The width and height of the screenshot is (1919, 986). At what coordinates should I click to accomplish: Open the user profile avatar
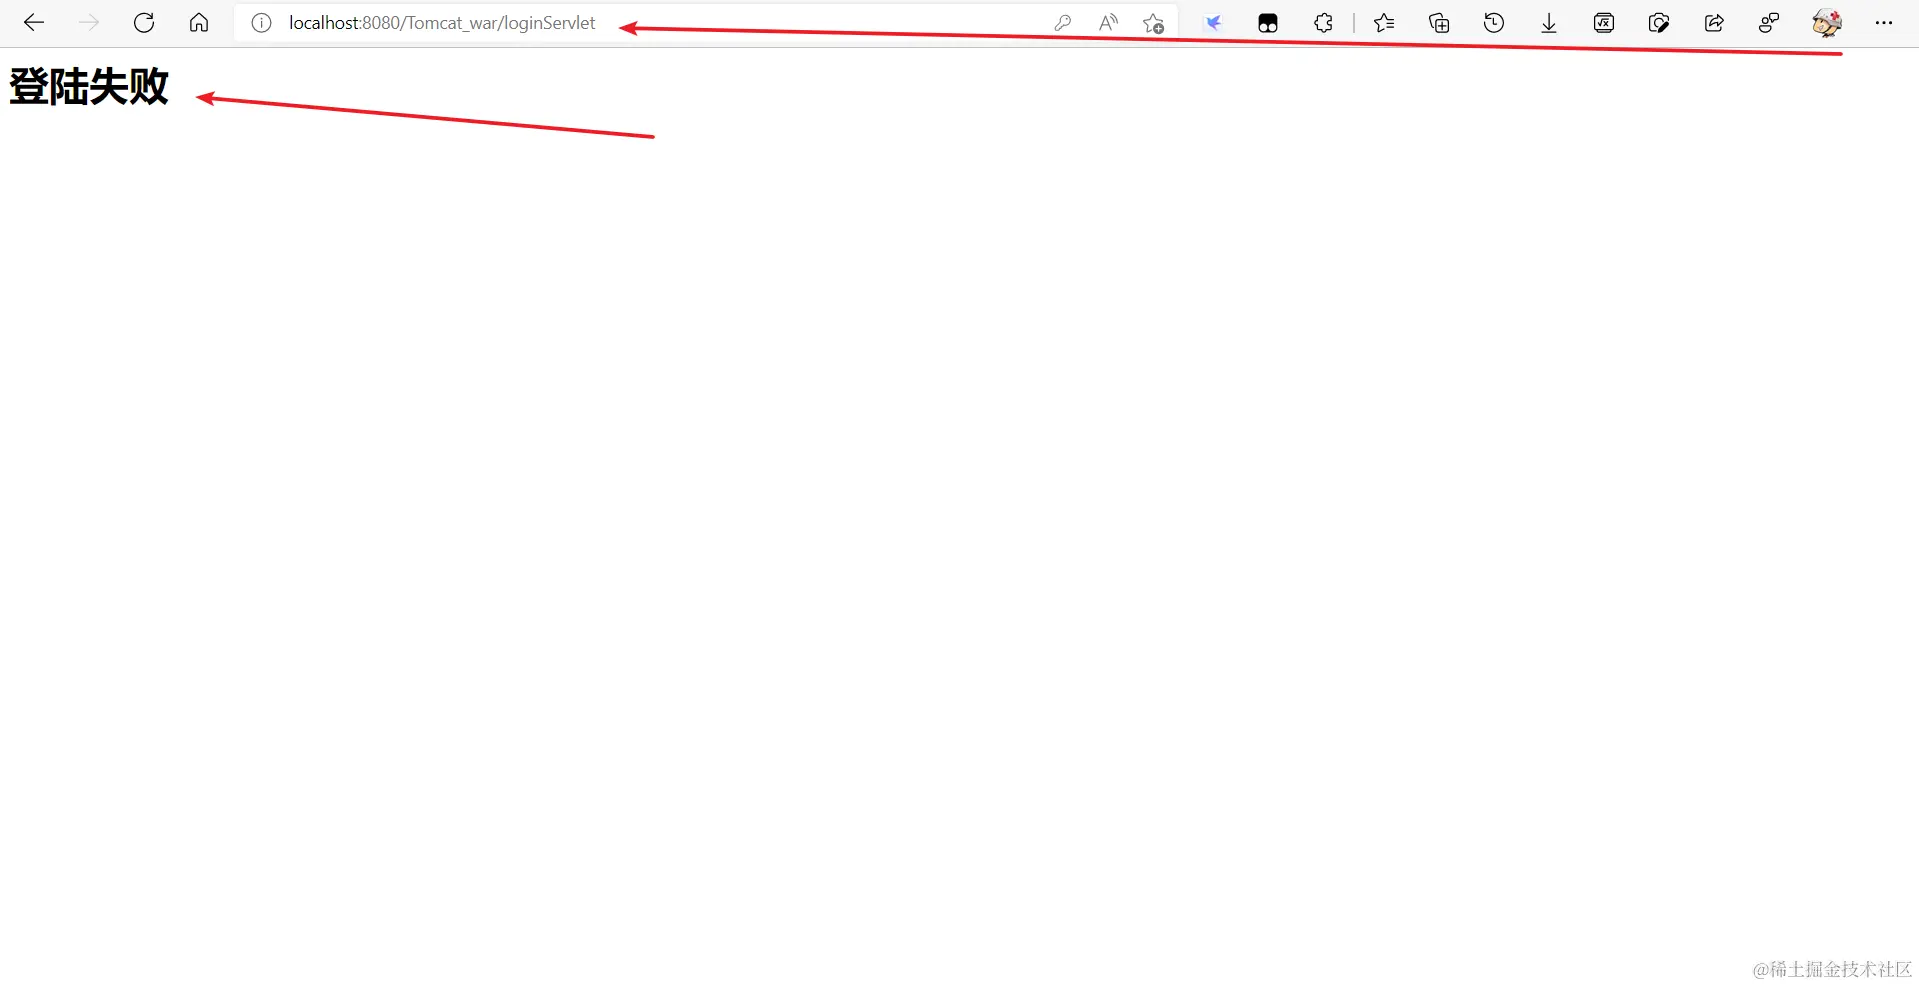1827,23
